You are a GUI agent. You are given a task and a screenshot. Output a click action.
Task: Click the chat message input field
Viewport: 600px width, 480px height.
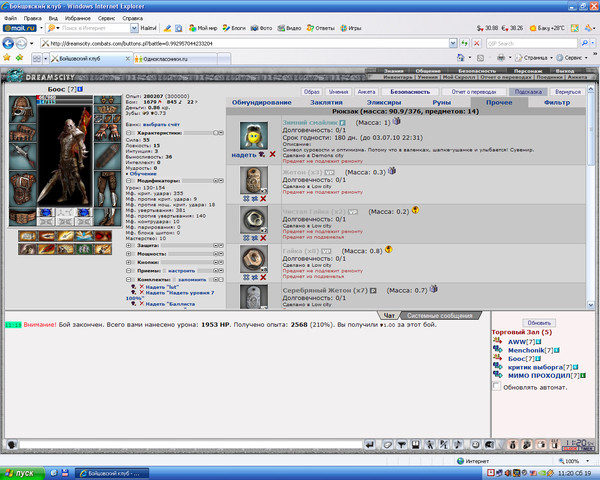[190, 445]
